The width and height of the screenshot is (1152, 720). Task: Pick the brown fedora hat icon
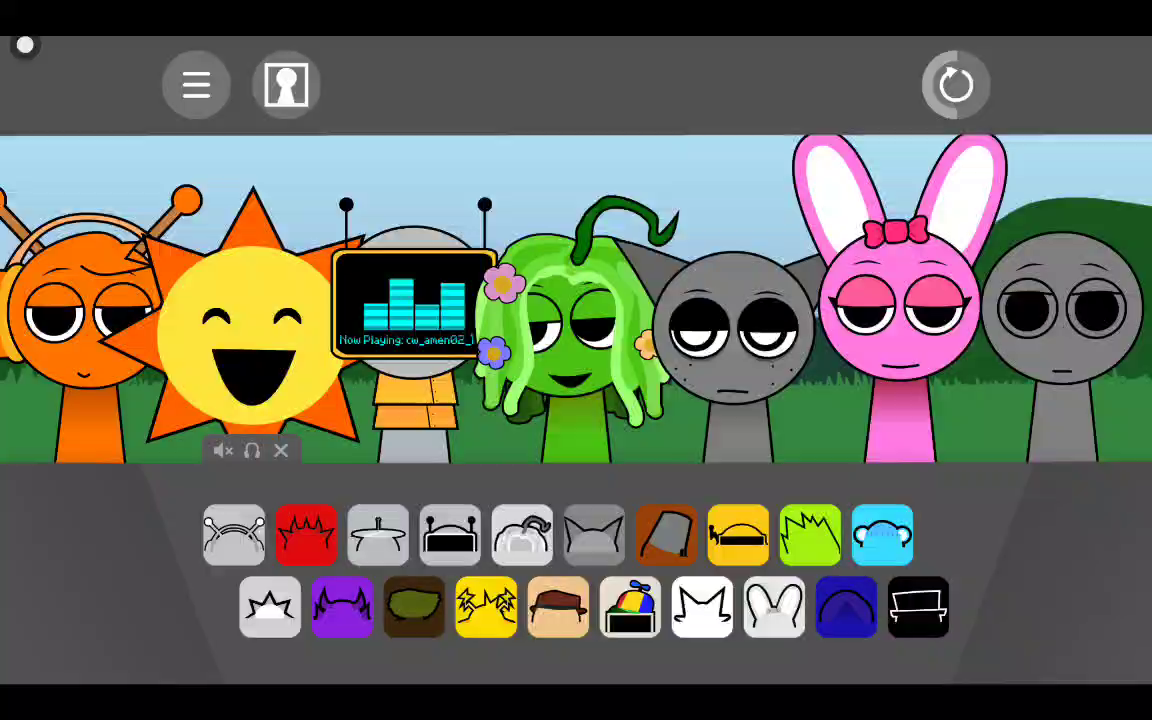tap(558, 607)
